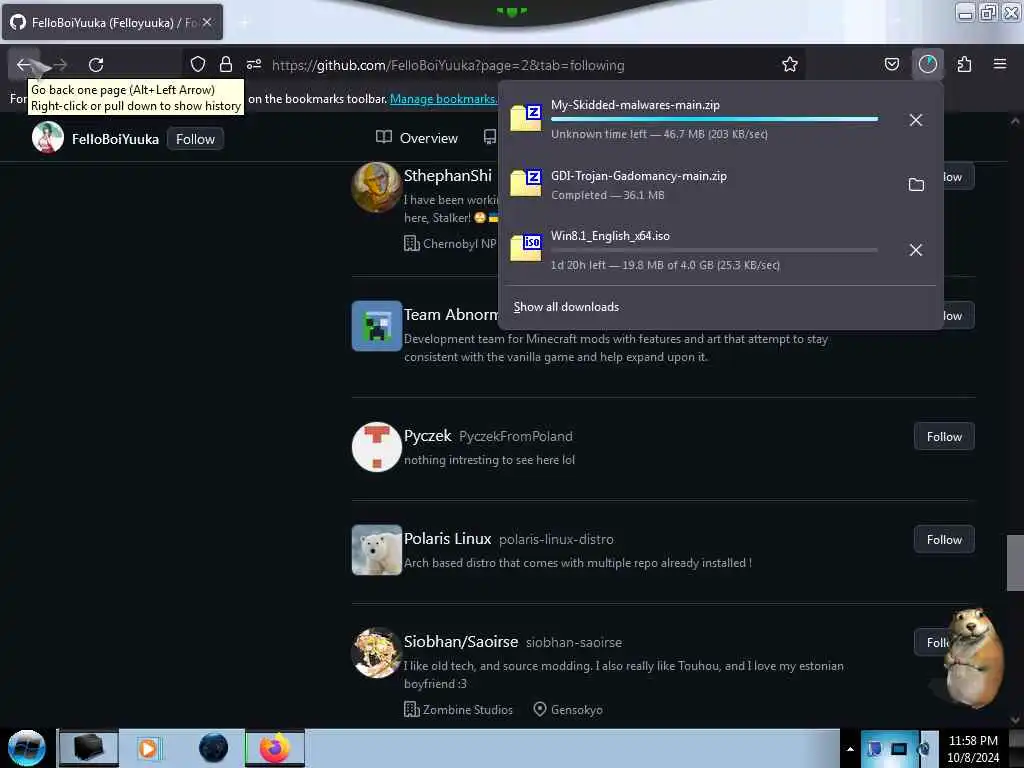Open the Polaris Linux profile link
Viewport: 1024px width, 768px height.
tap(447, 539)
